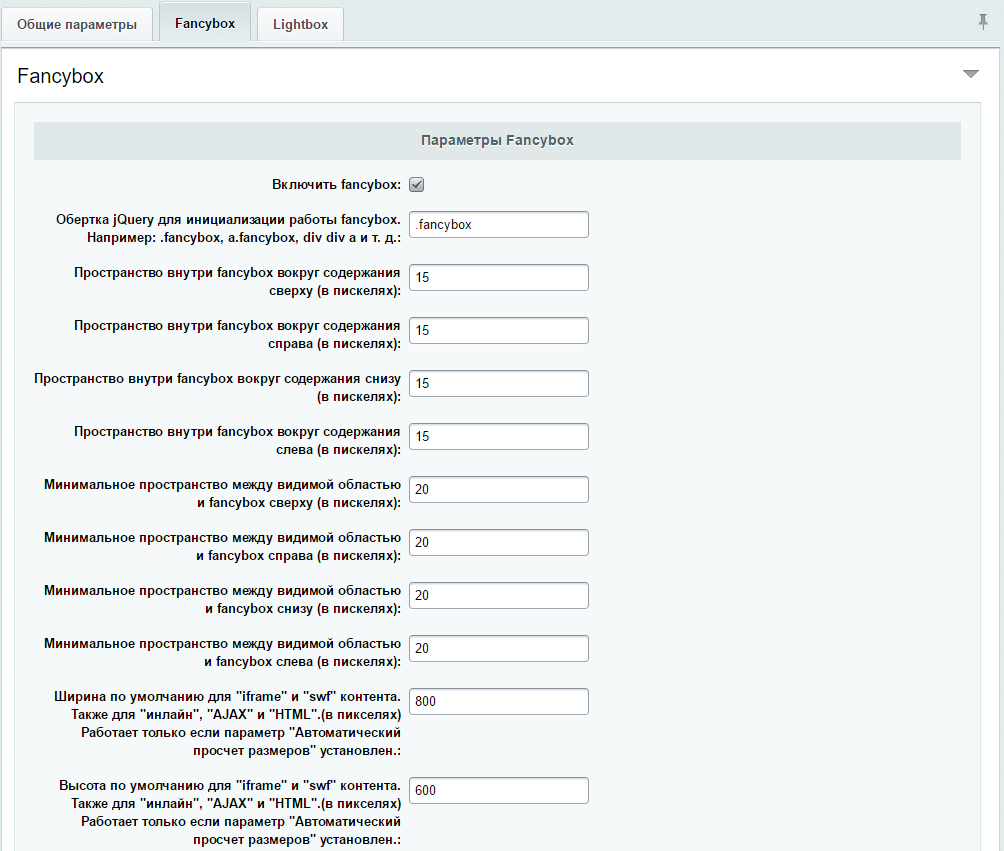Click the bottom minimum margin field
Image resolution: width=1004 pixels, height=851 pixels.
pyautogui.click(x=499, y=596)
